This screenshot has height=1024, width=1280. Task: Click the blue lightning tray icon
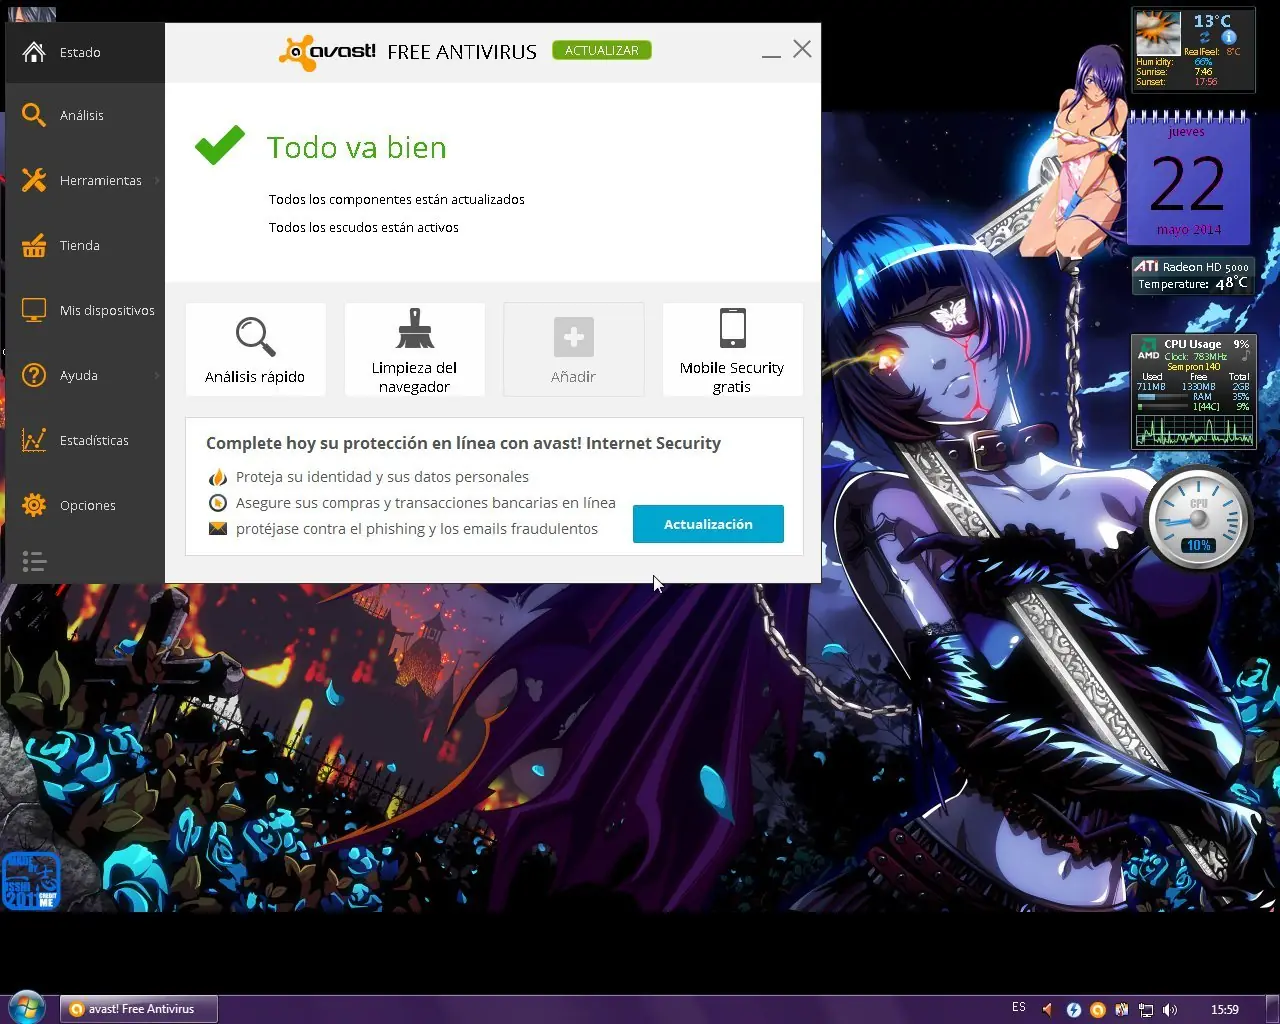click(1073, 1010)
